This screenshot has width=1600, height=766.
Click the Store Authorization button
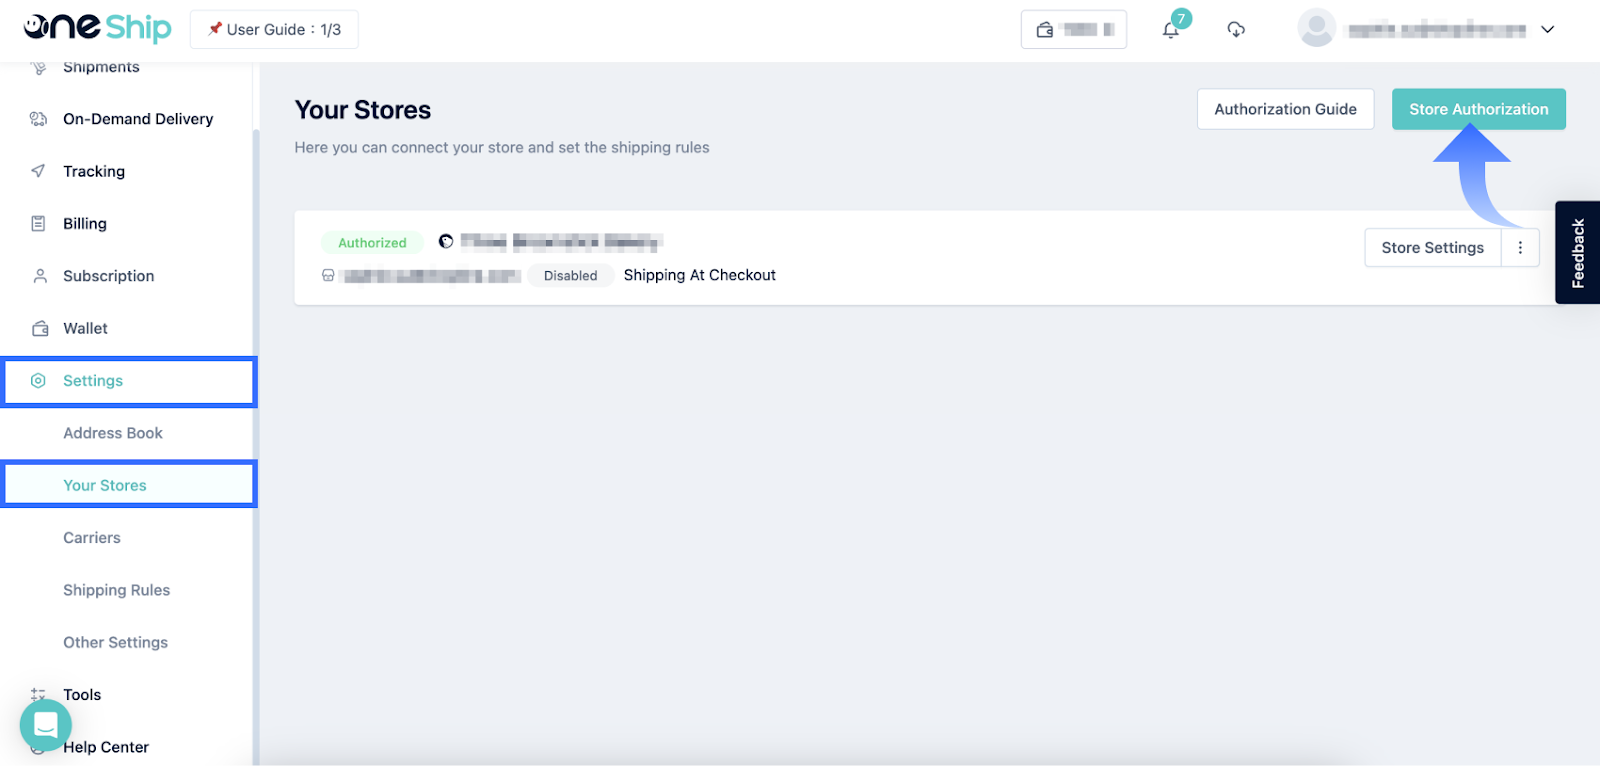pyautogui.click(x=1478, y=109)
